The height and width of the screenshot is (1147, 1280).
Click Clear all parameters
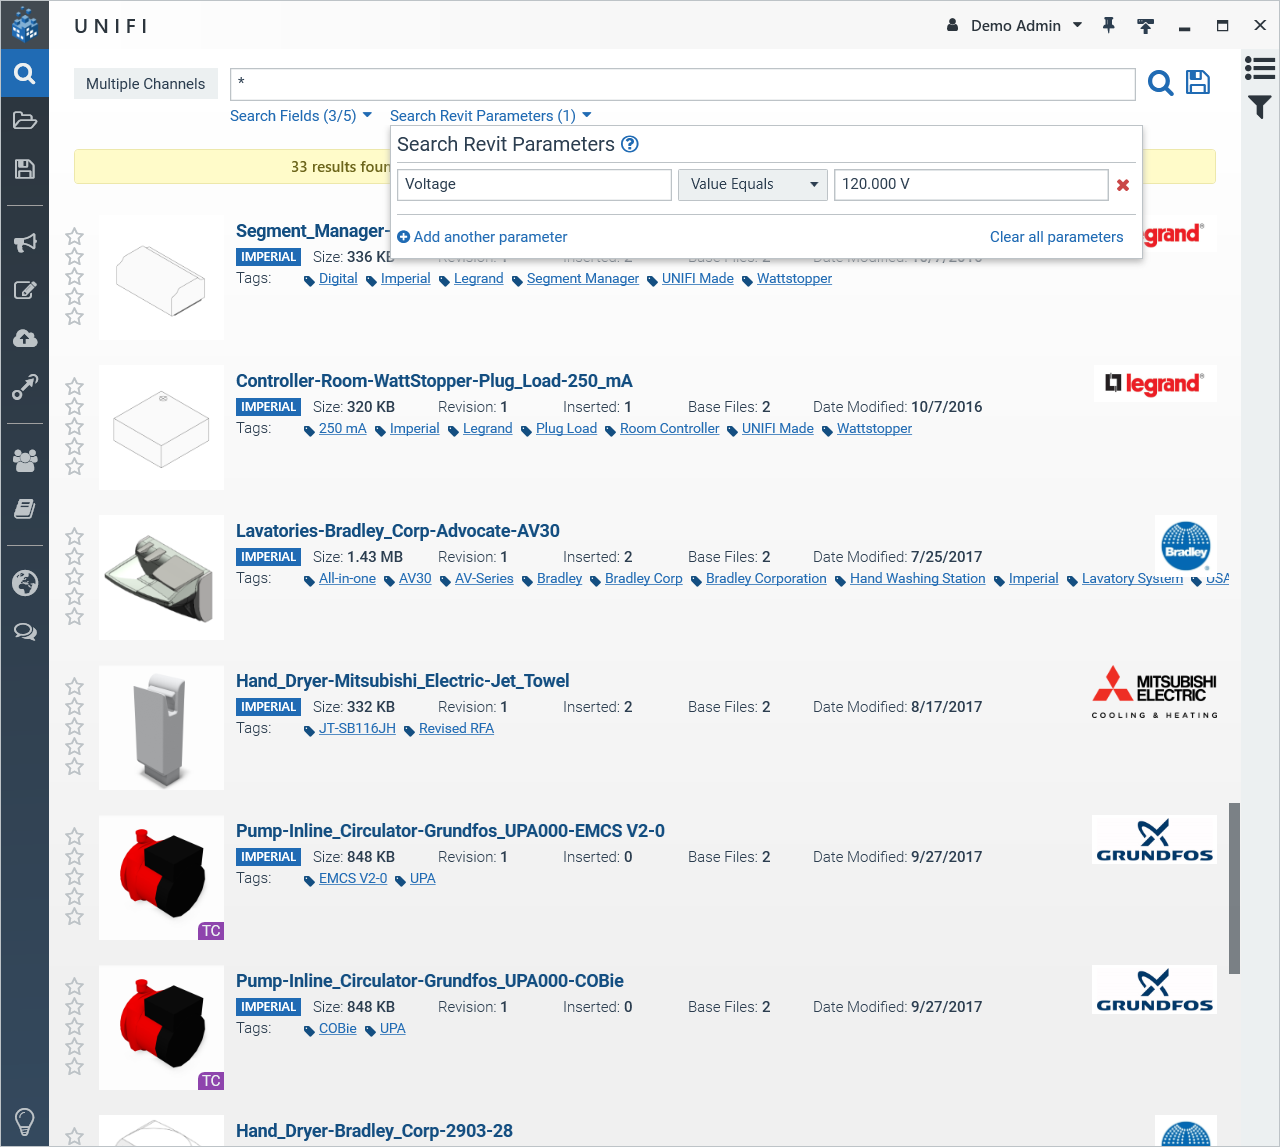tap(1057, 237)
